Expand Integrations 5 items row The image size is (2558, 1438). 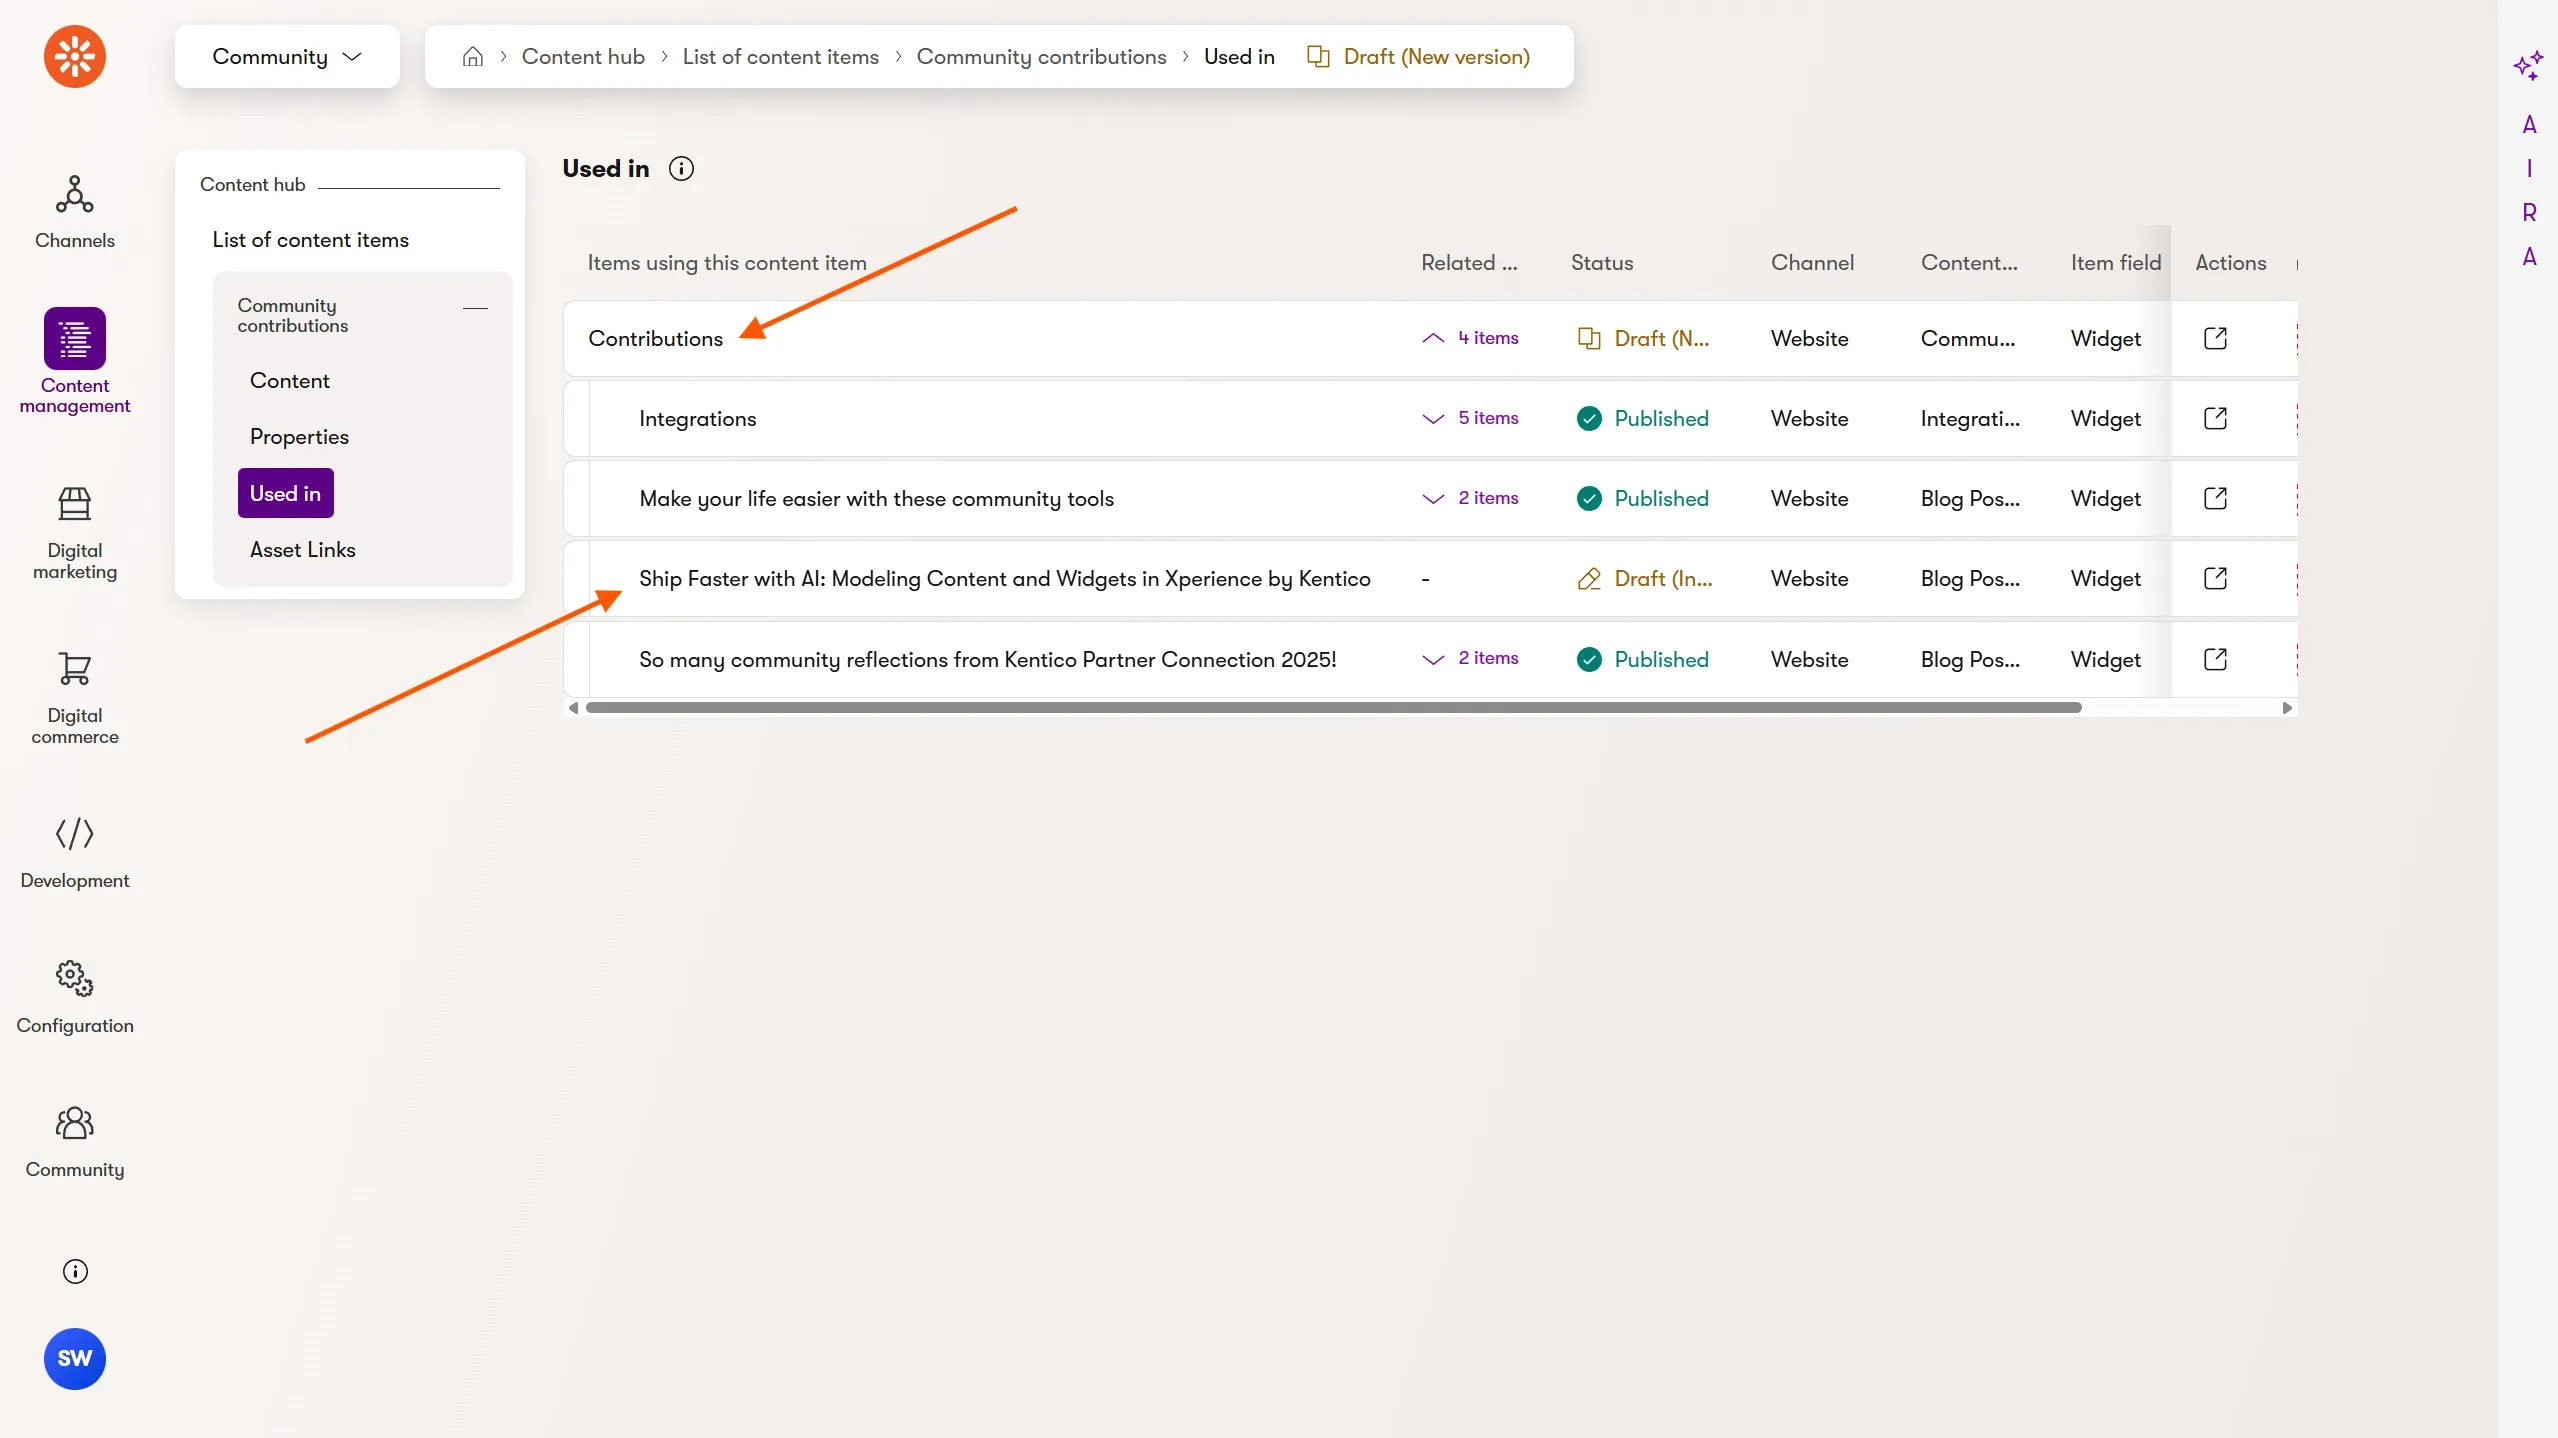(1470, 418)
